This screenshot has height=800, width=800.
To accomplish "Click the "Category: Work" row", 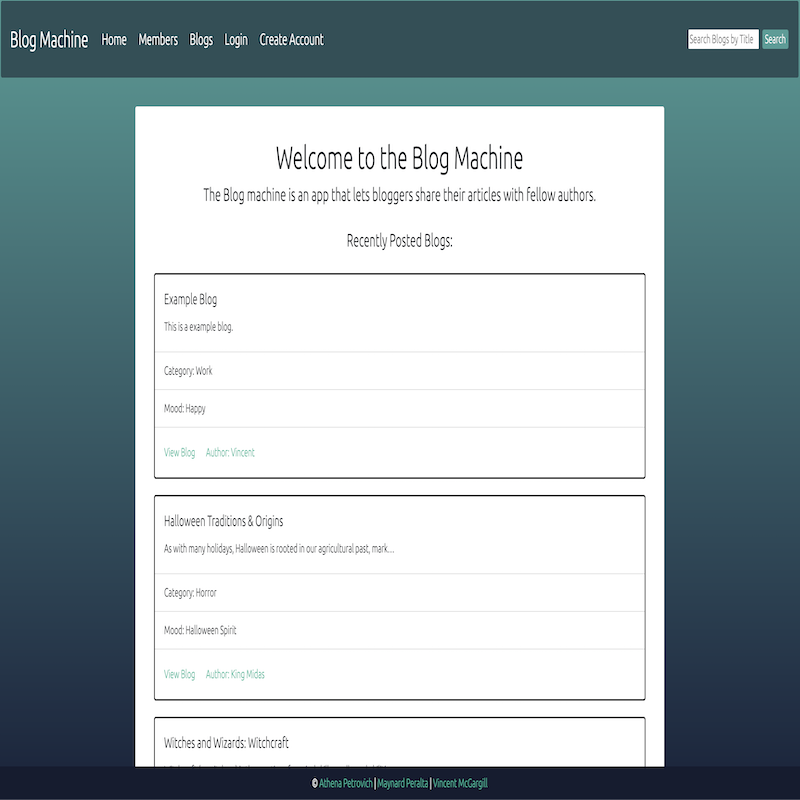I will click(399, 371).
